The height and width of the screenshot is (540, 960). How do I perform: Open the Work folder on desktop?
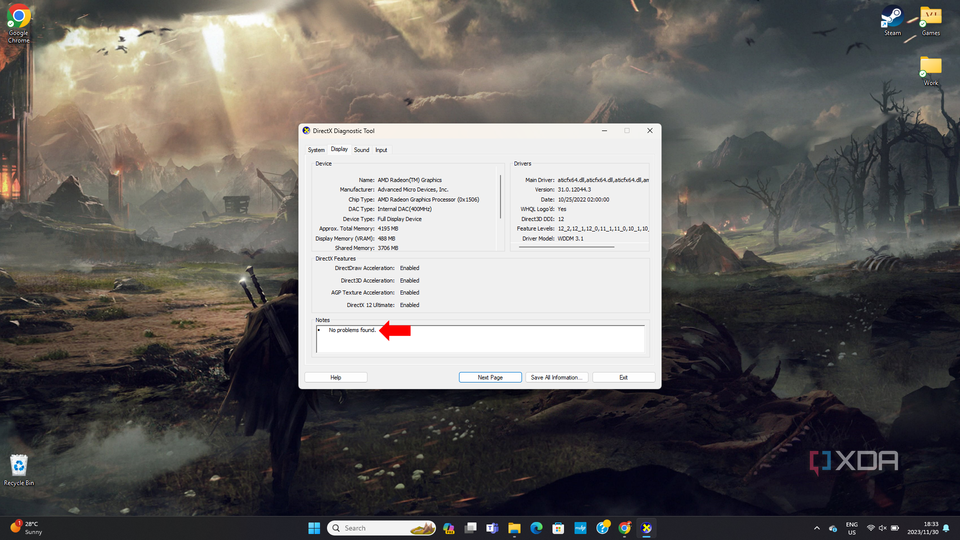tap(931, 71)
